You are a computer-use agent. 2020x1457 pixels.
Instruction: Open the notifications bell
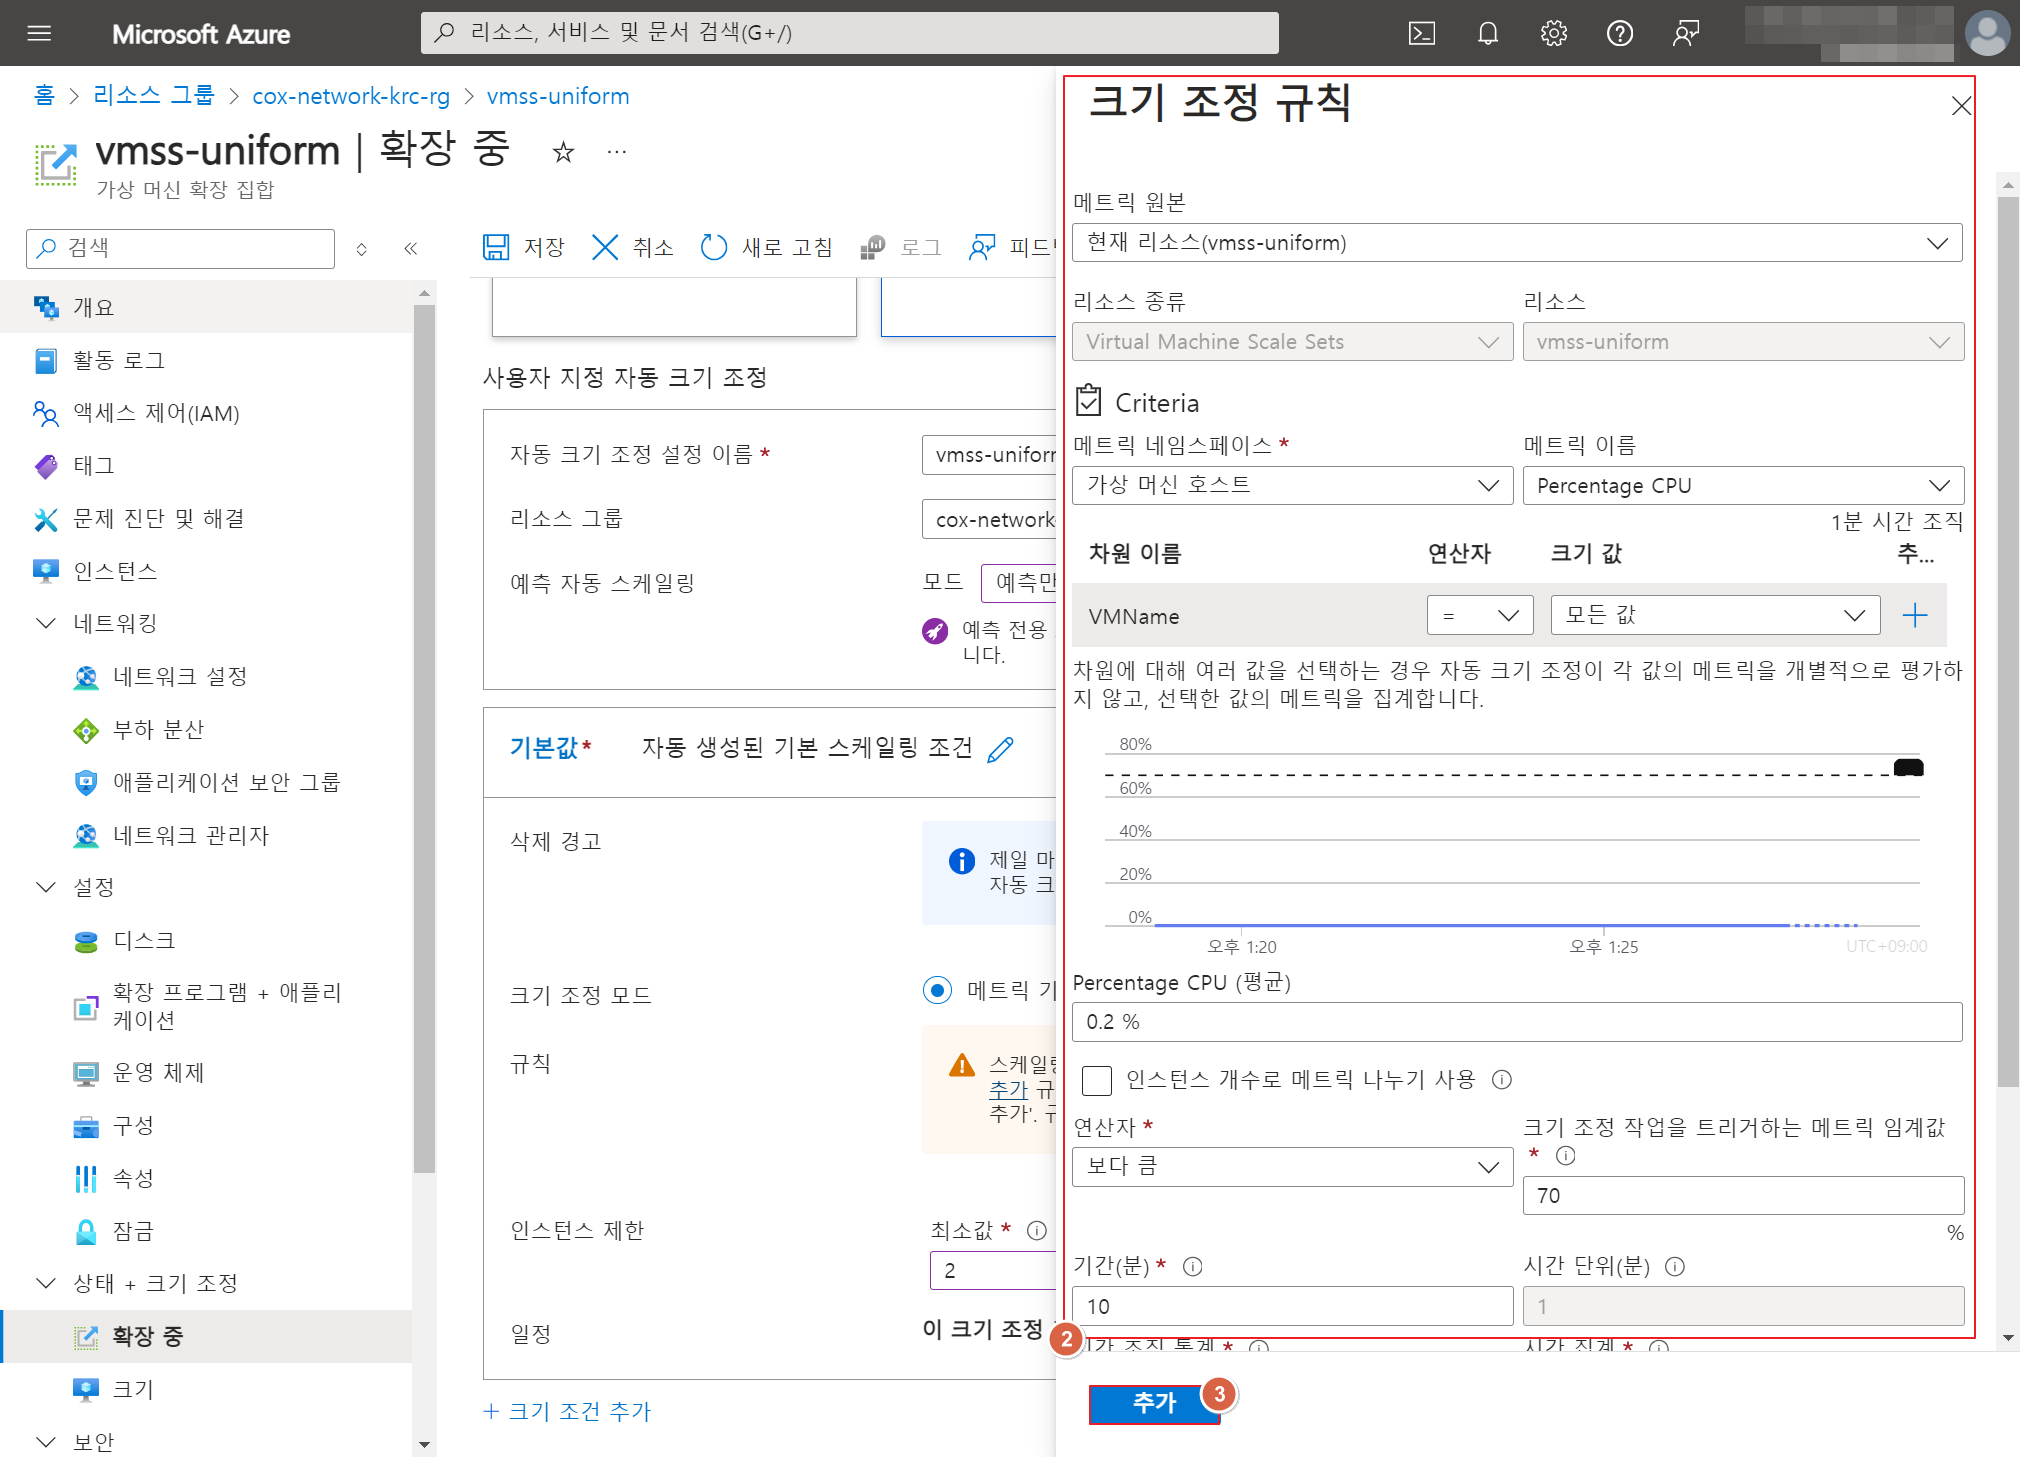pos(1487,33)
